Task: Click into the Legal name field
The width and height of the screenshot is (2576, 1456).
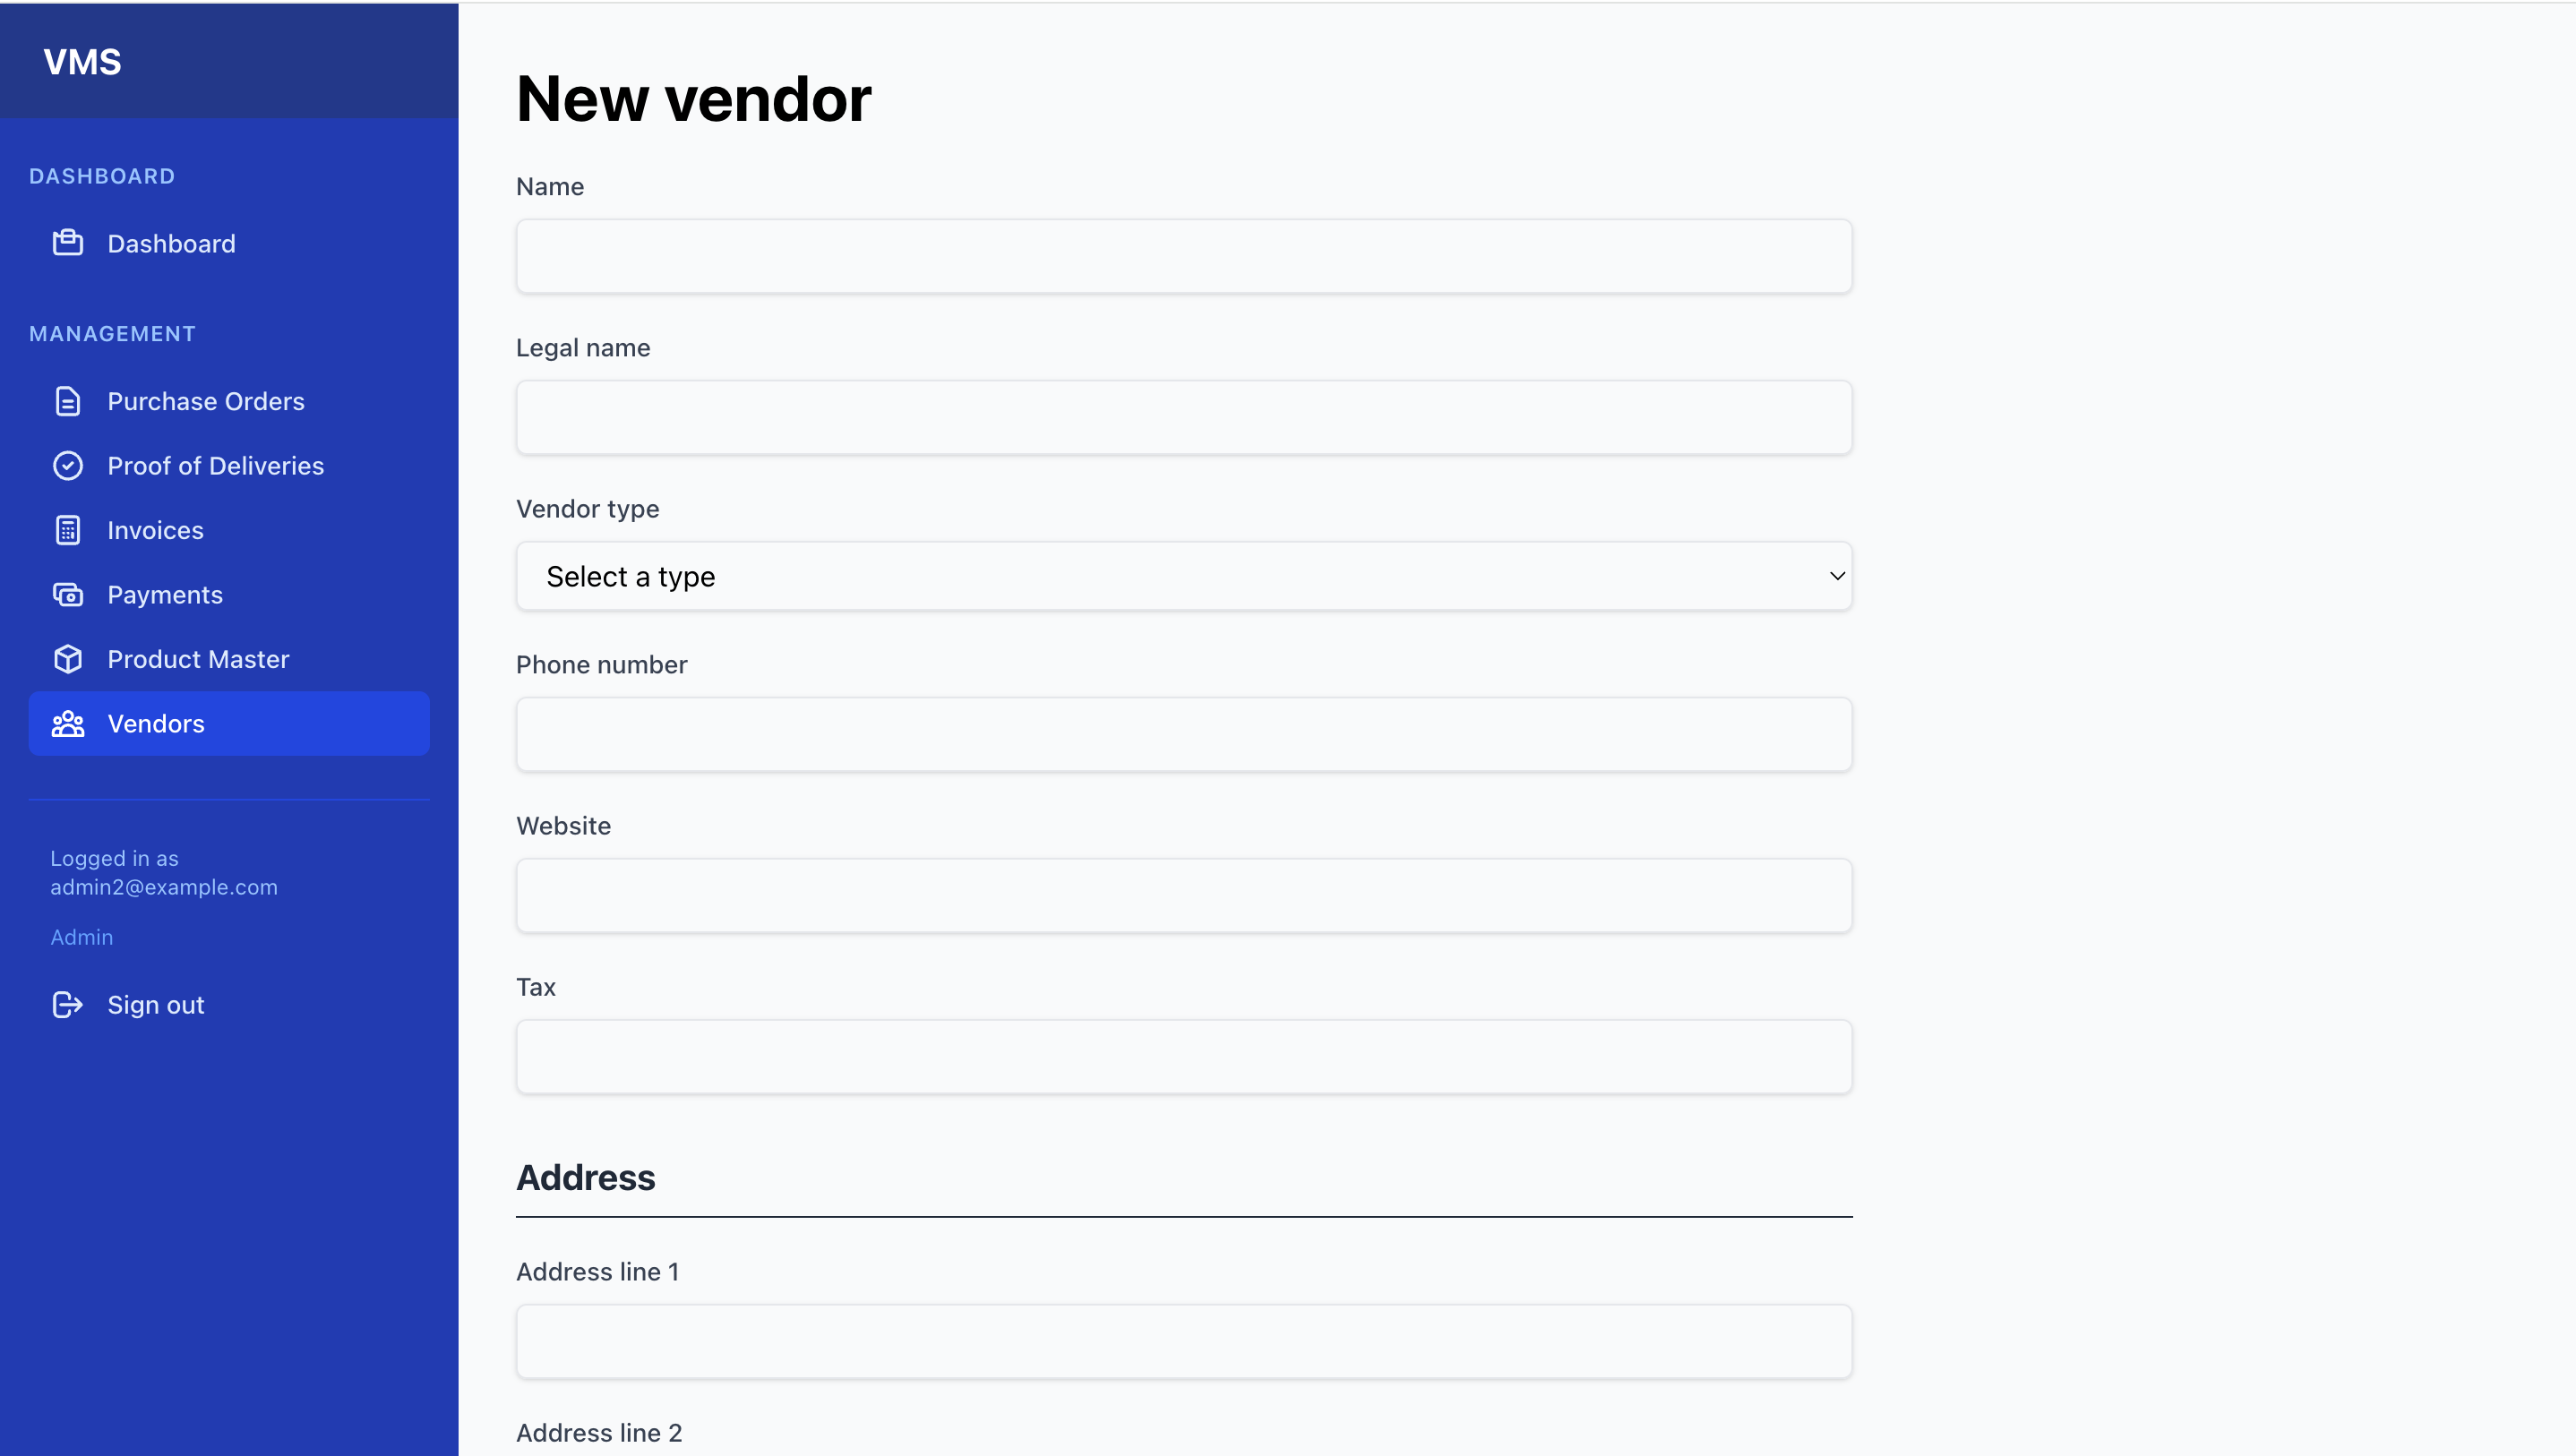Action: point(1183,417)
